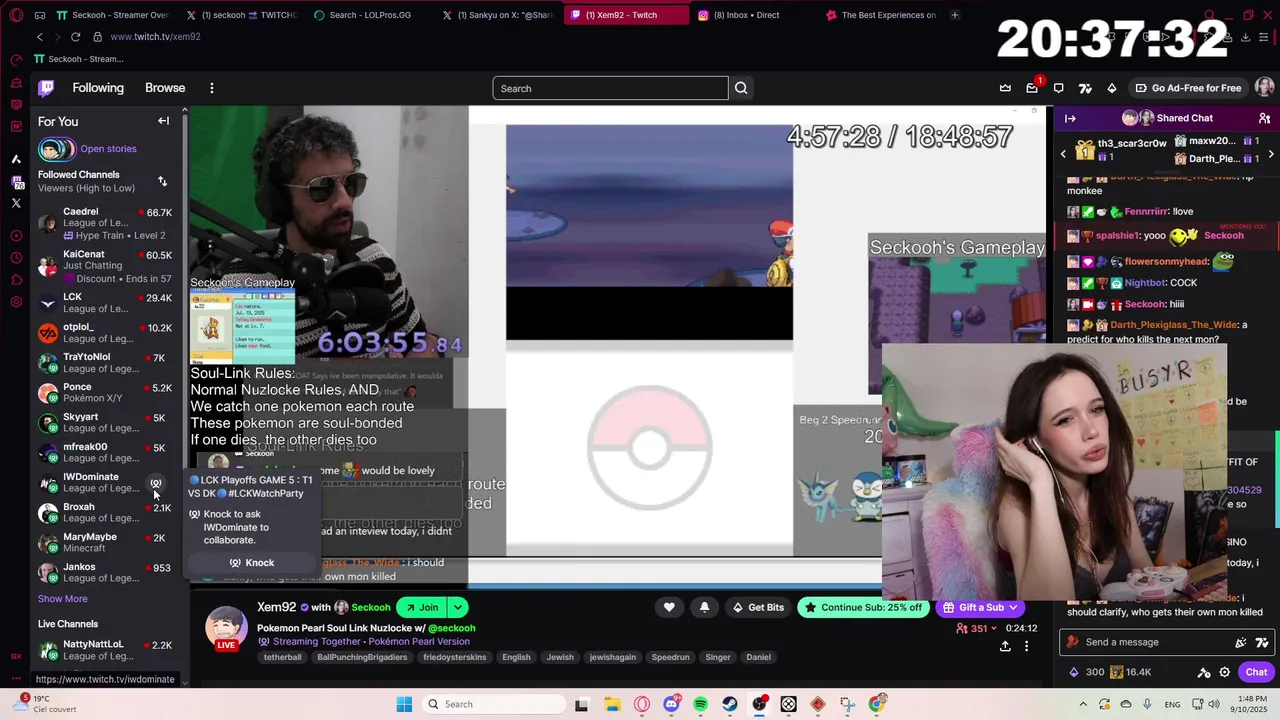Switch to the Search LOLPros.GG tab
This screenshot has width=1280, height=720.
tap(369, 15)
